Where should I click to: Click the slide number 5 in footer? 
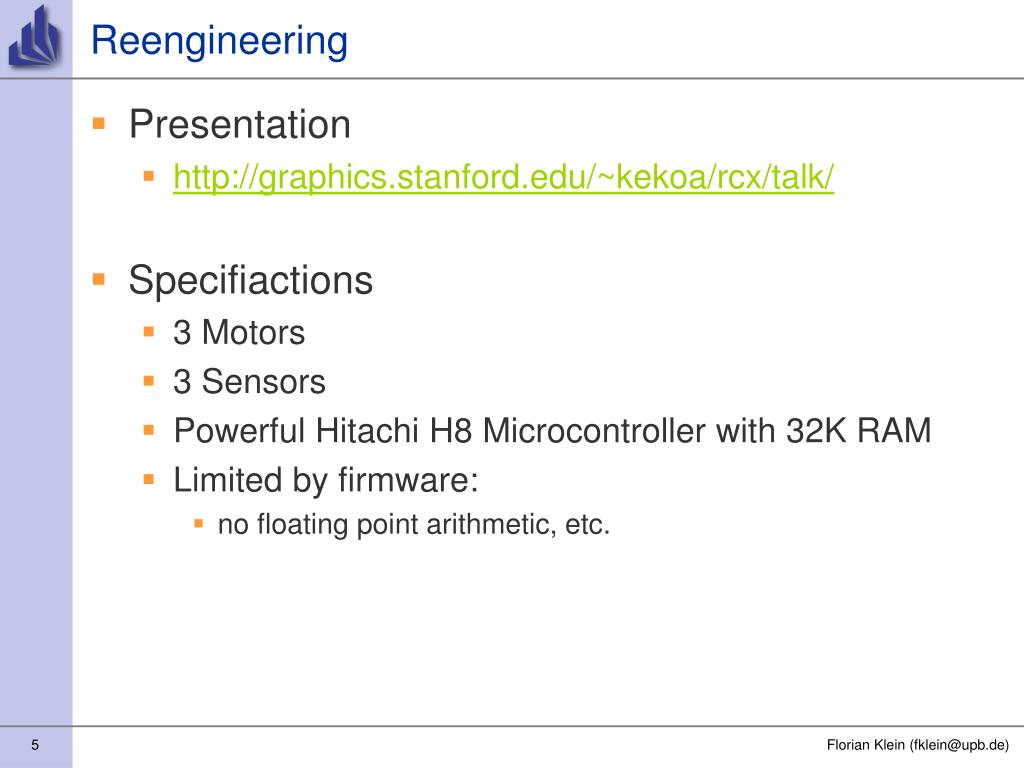(35, 745)
